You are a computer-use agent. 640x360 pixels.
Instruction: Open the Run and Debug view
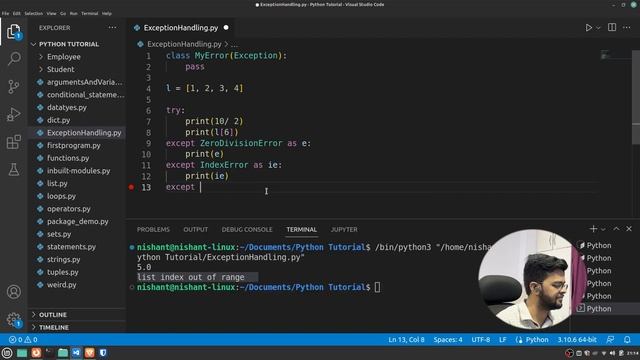pyautogui.click(x=13, y=114)
